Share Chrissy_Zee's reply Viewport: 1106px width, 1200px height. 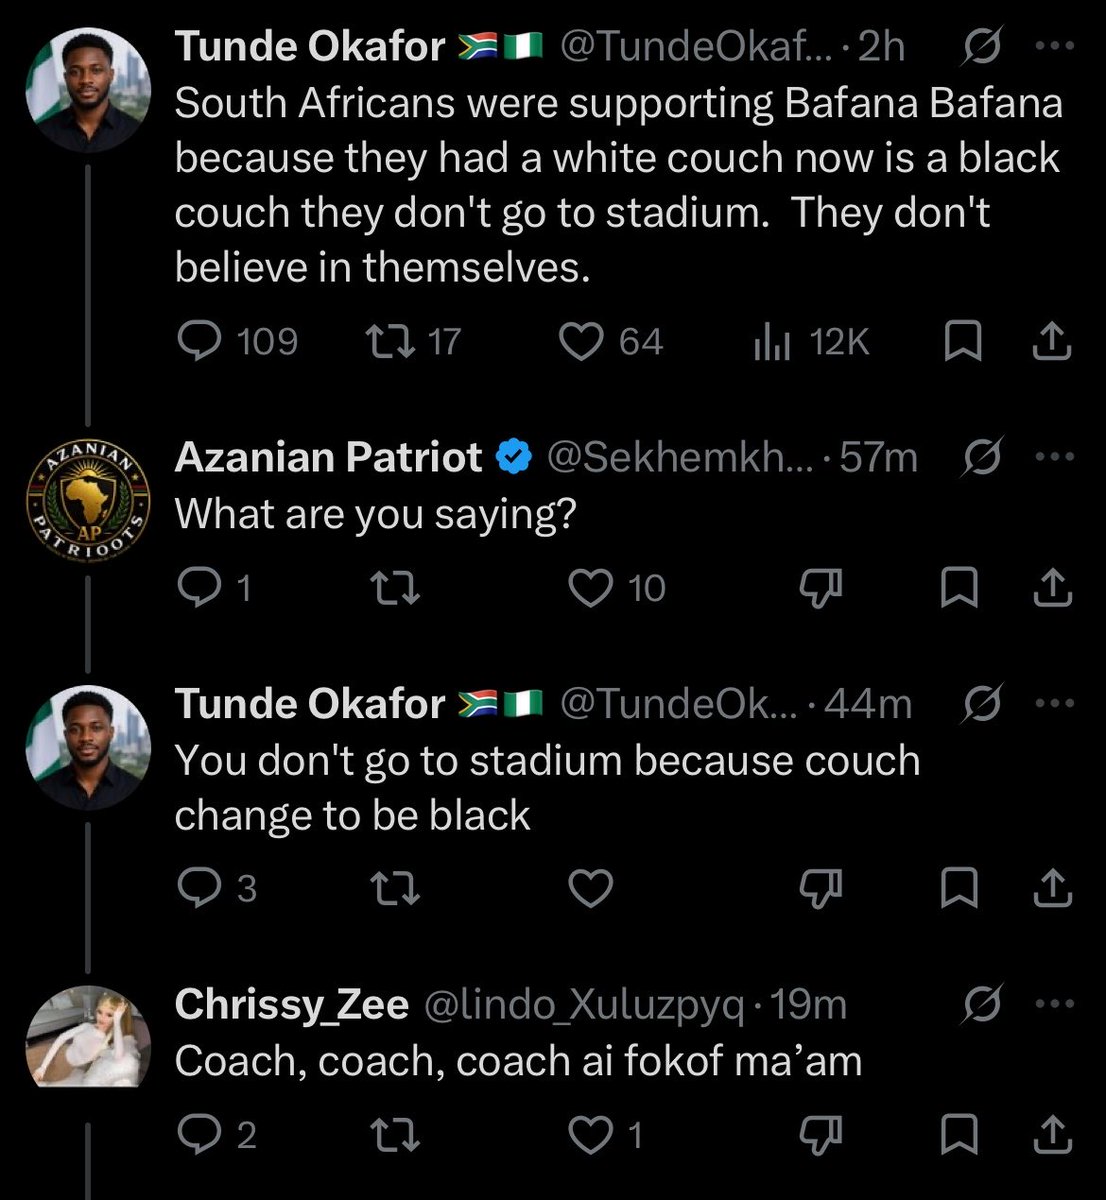pyautogui.click(x=1051, y=1134)
